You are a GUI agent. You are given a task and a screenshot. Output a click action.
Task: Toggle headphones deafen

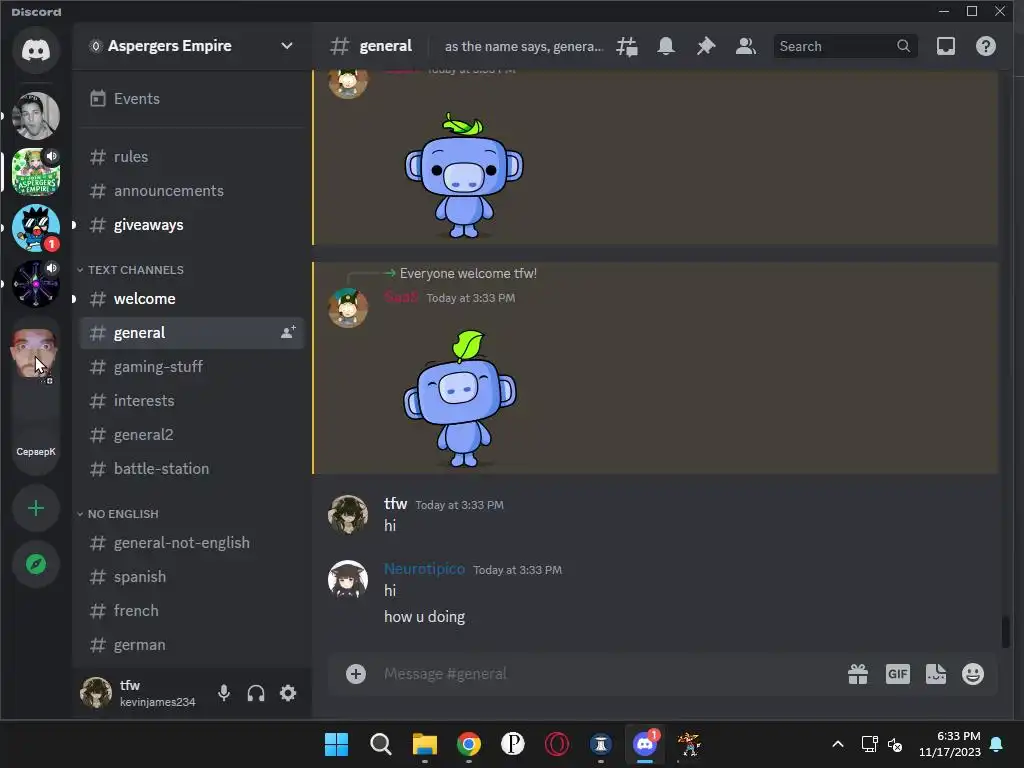tap(256, 693)
